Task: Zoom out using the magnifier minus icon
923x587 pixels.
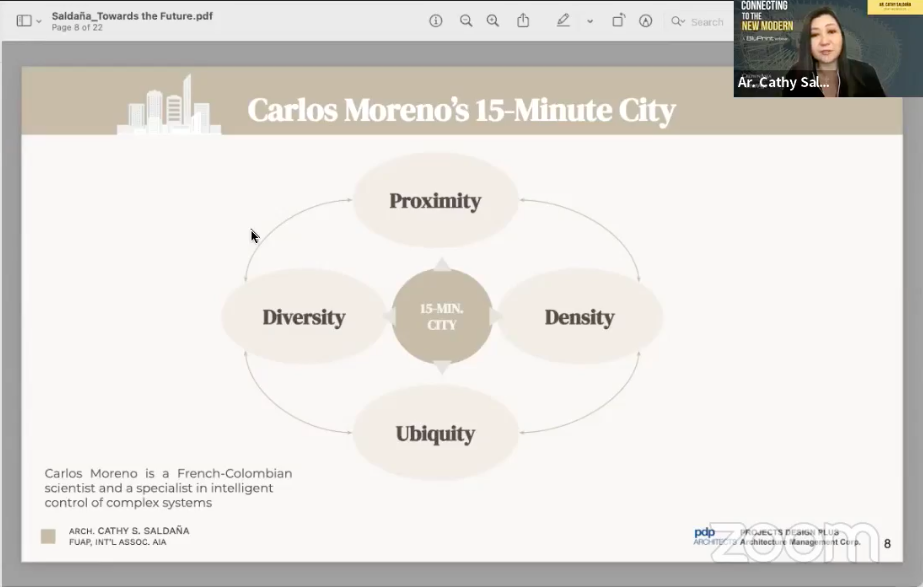Action: [466, 21]
